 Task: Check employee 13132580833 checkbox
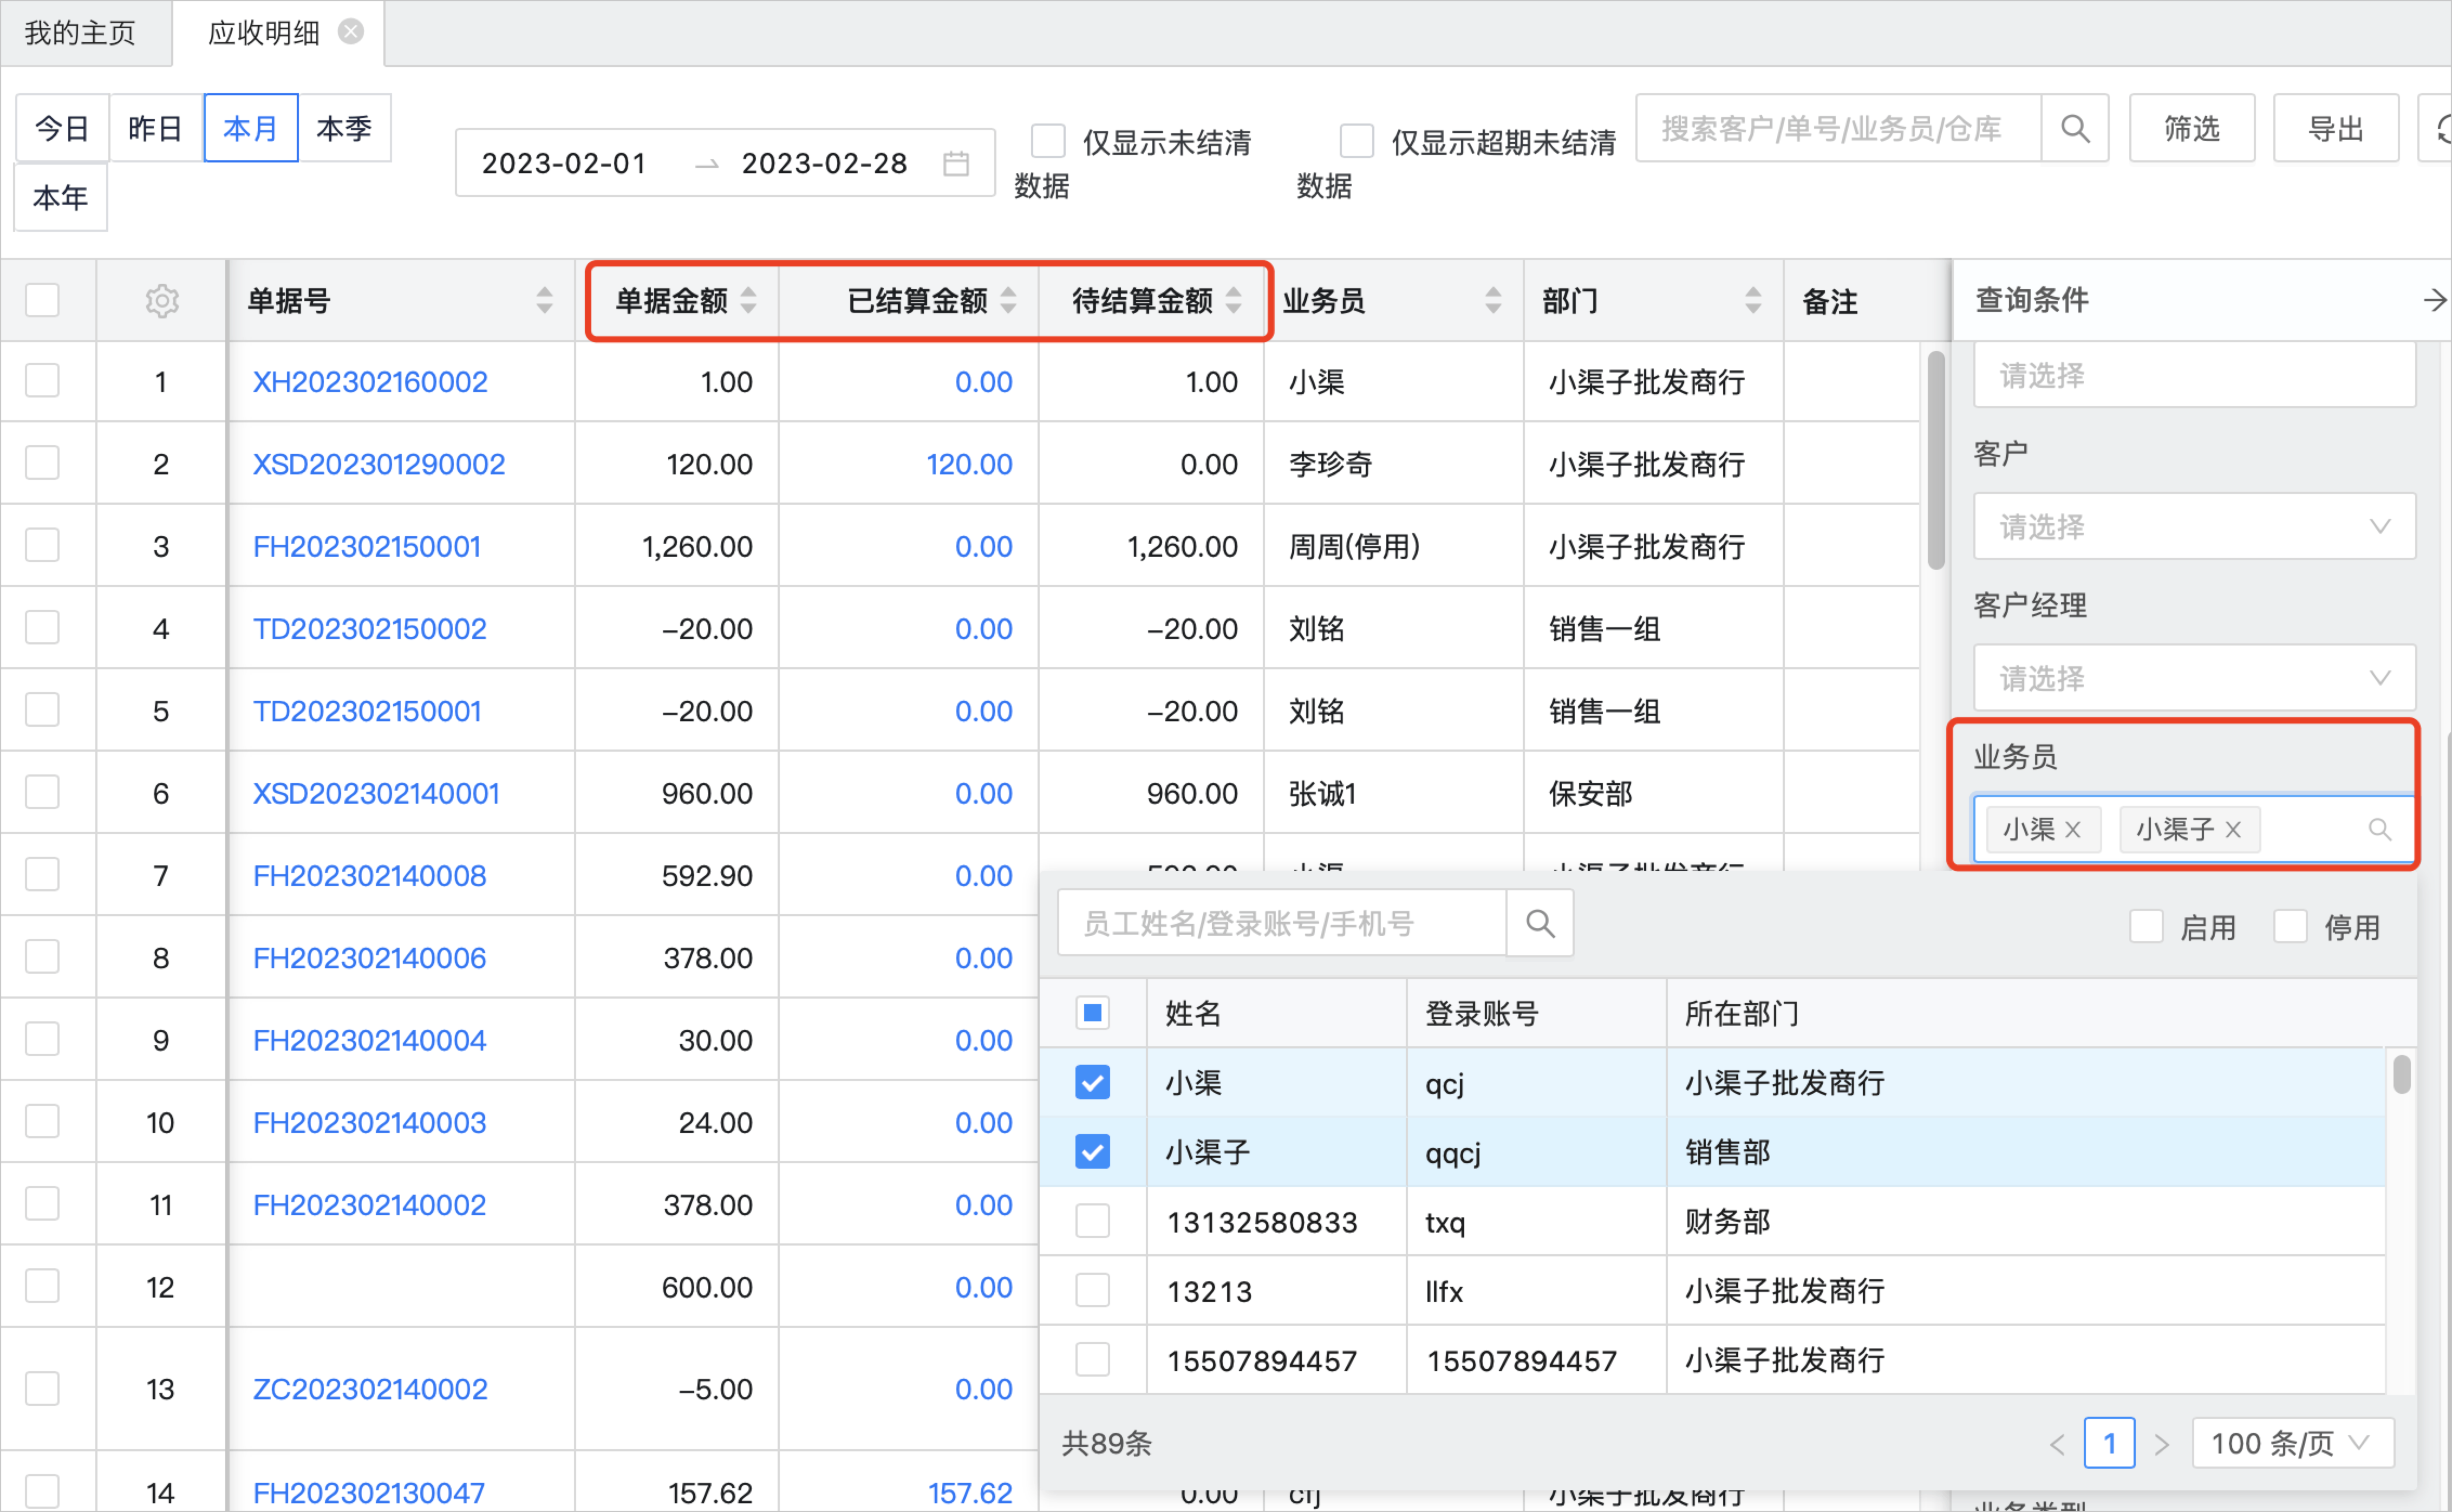coord(1092,1221)
